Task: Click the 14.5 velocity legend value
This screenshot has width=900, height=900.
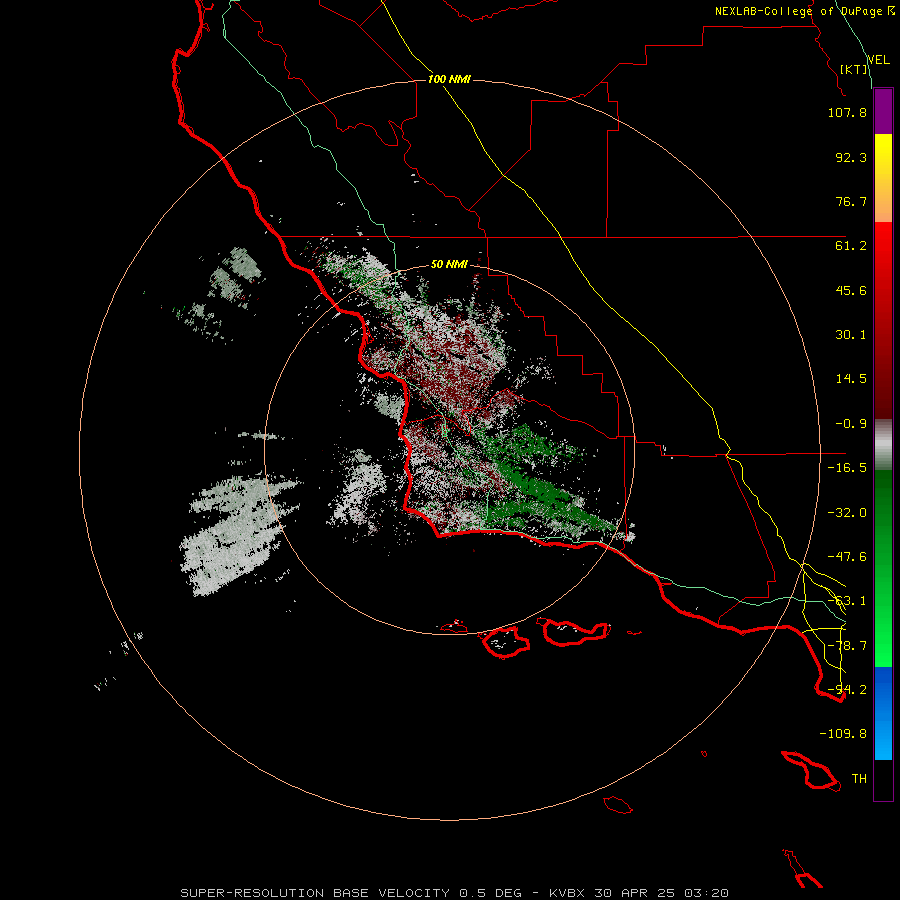Action: coord(851,379)
